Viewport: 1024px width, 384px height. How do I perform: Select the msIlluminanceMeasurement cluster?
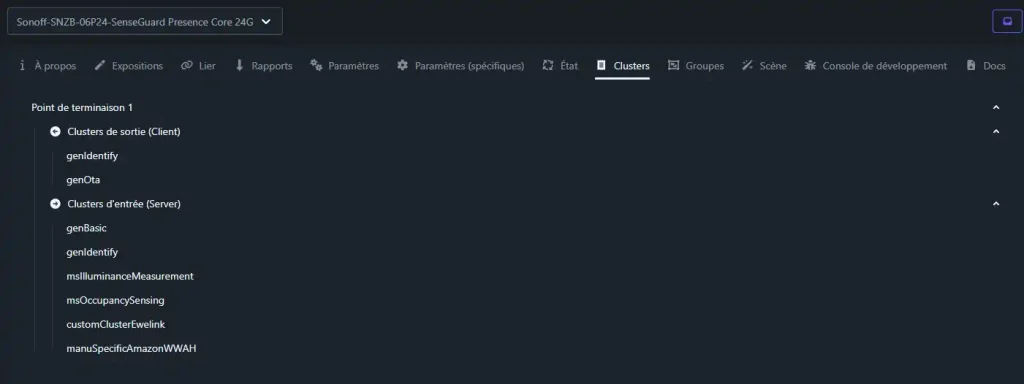click(x=130, y=276)
